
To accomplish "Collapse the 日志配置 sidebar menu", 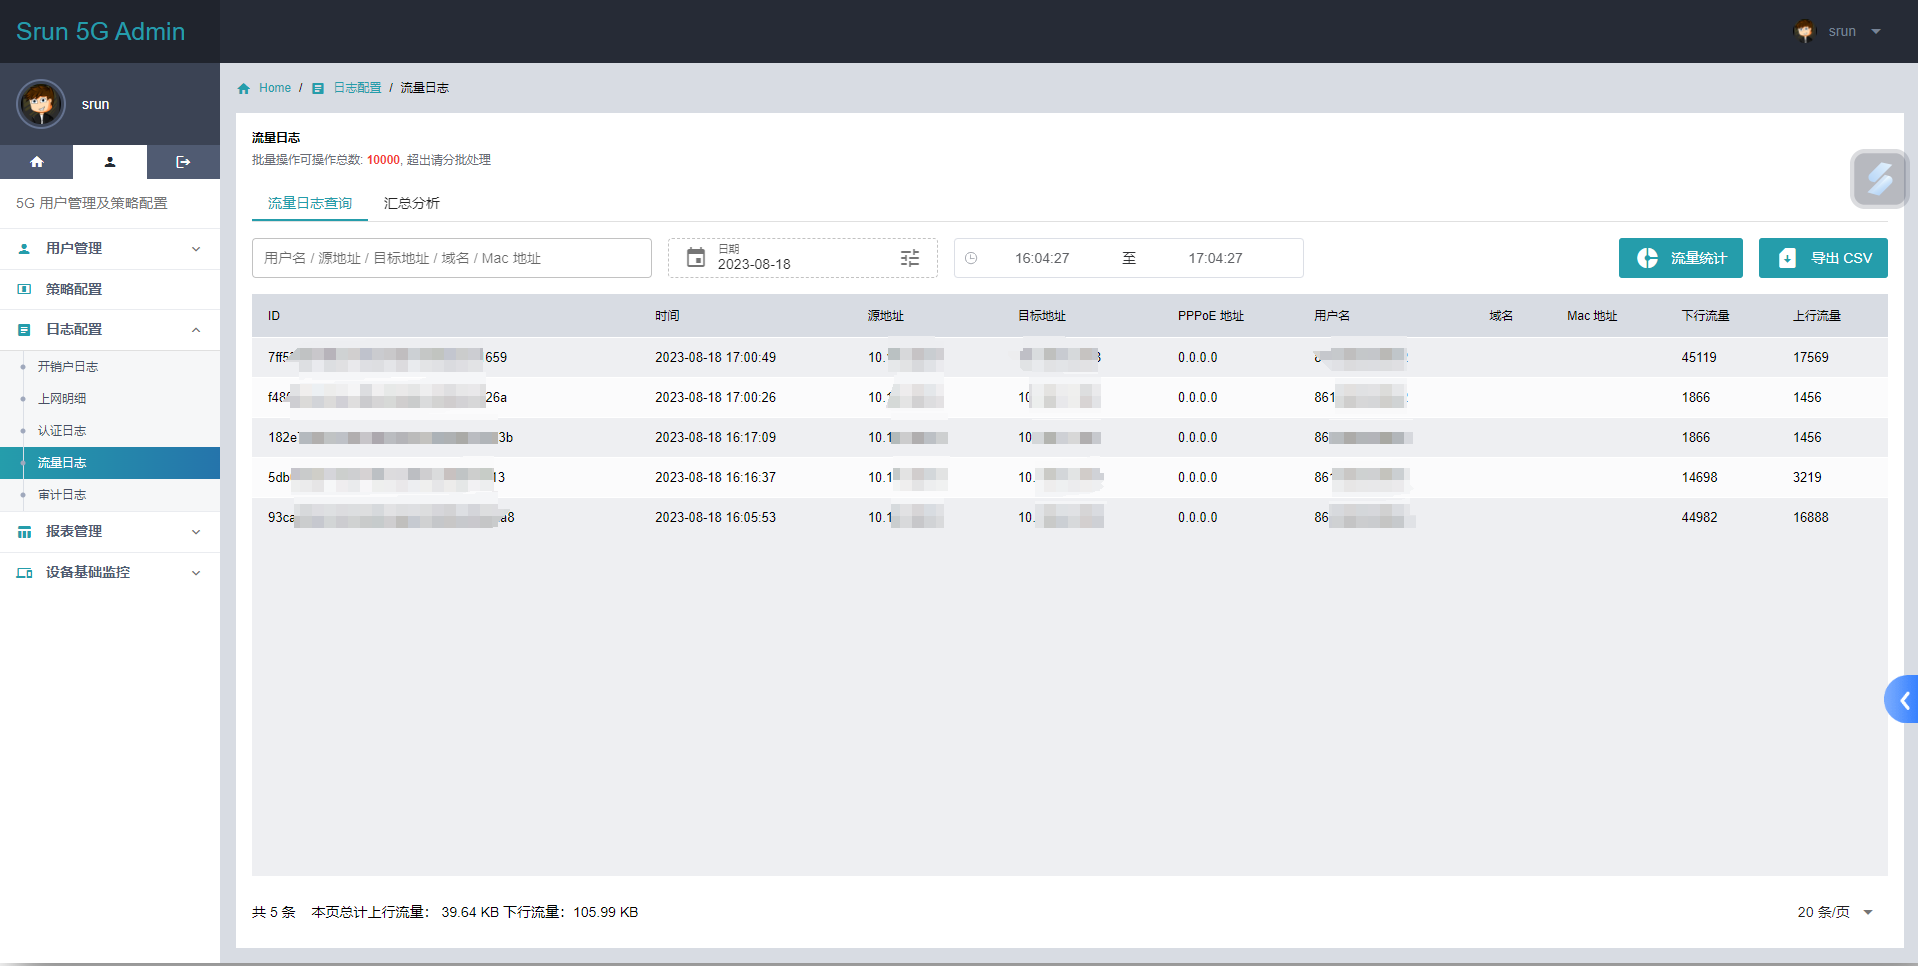I will tap(110, 329).
